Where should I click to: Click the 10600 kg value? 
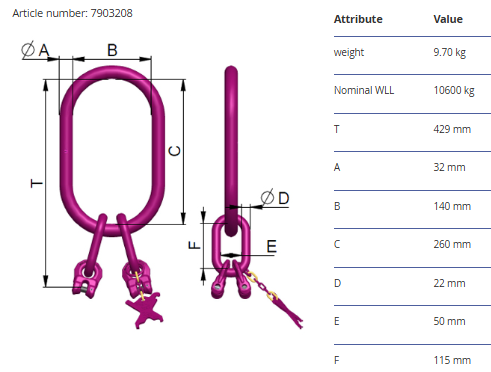[x=454, y=91]
